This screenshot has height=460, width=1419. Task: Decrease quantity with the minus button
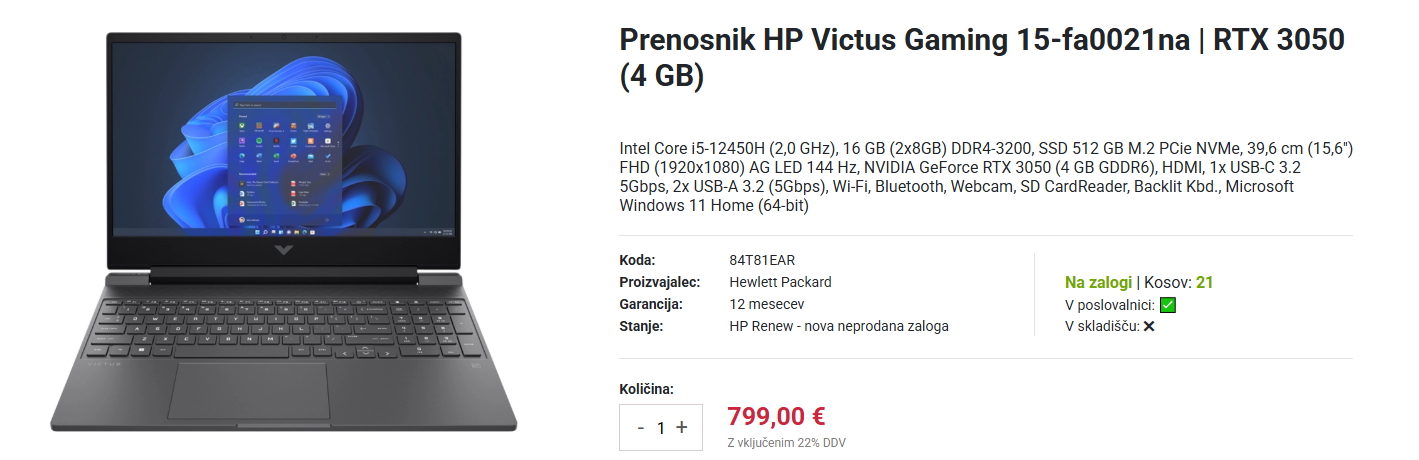[x=640, y=428]
